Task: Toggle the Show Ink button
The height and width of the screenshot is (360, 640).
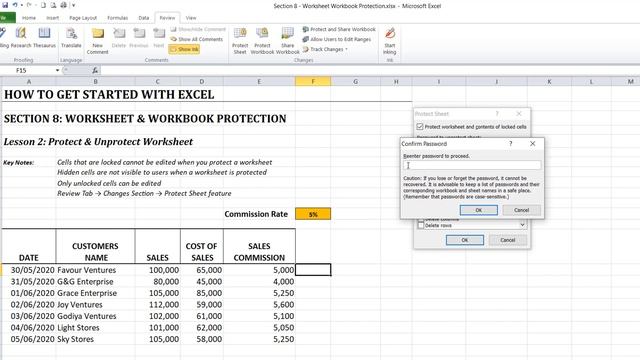Action: (184, 49)
